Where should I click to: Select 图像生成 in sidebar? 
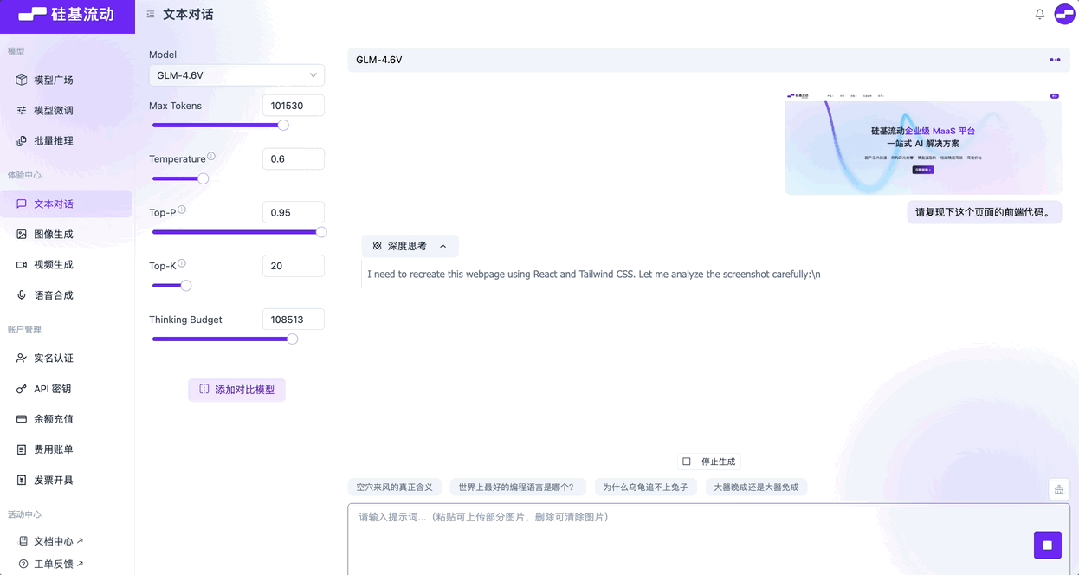point(66,235)
